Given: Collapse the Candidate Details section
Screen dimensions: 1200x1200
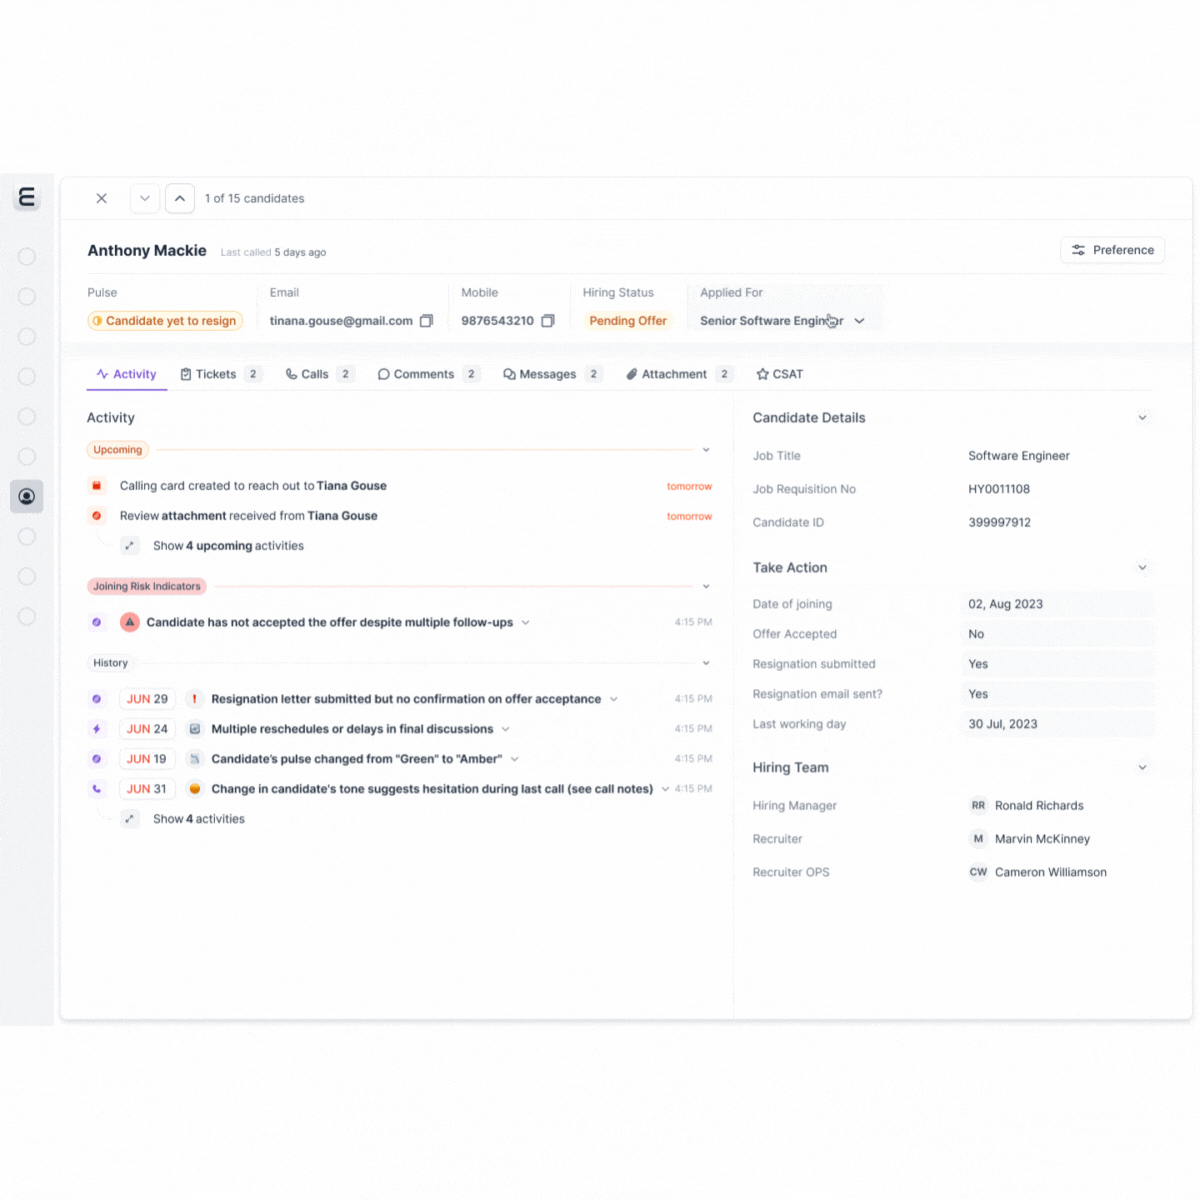Looking at the screenshot, I should (1142, 418).
